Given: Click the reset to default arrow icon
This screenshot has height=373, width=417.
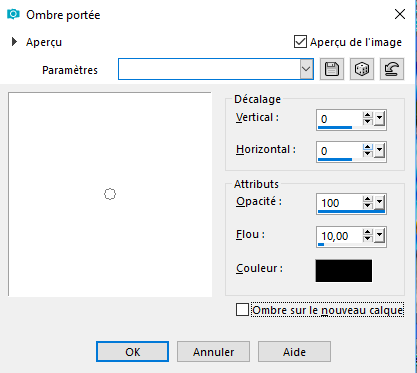Looking at the screenshot, I should (392, 69).
